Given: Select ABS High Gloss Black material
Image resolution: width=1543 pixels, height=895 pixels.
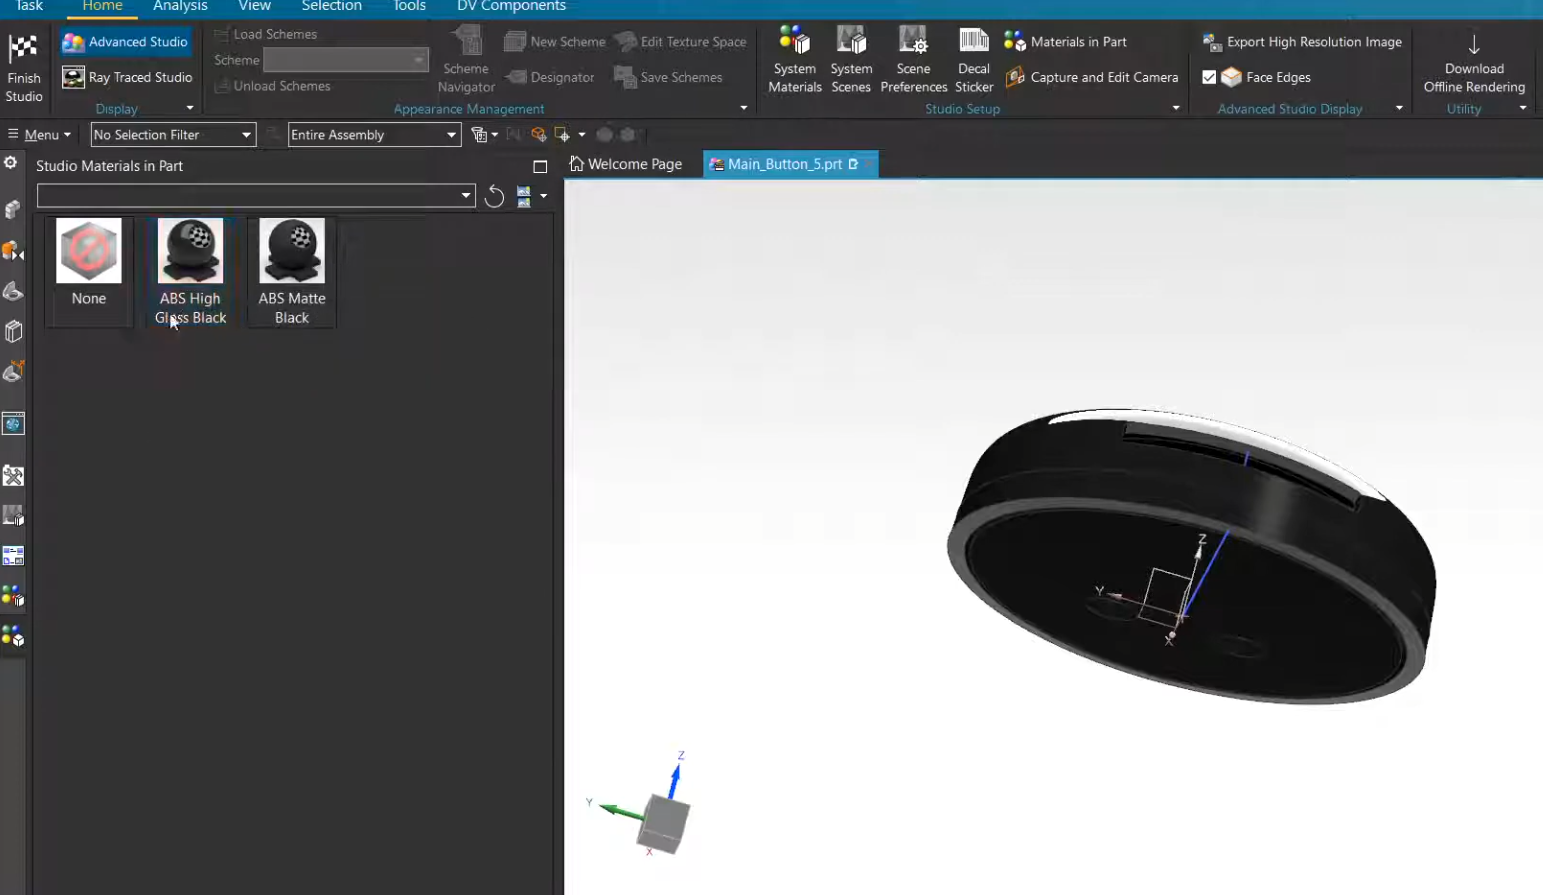Looking at the screenshot, I should [190, 271].
